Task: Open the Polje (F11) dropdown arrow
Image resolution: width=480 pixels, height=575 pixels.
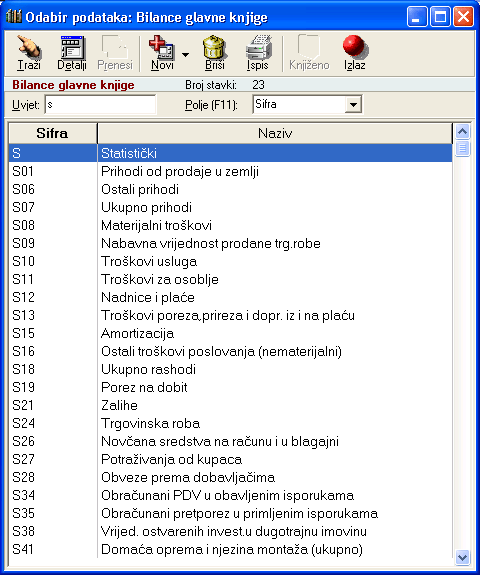Action: [x=353, y=105]
